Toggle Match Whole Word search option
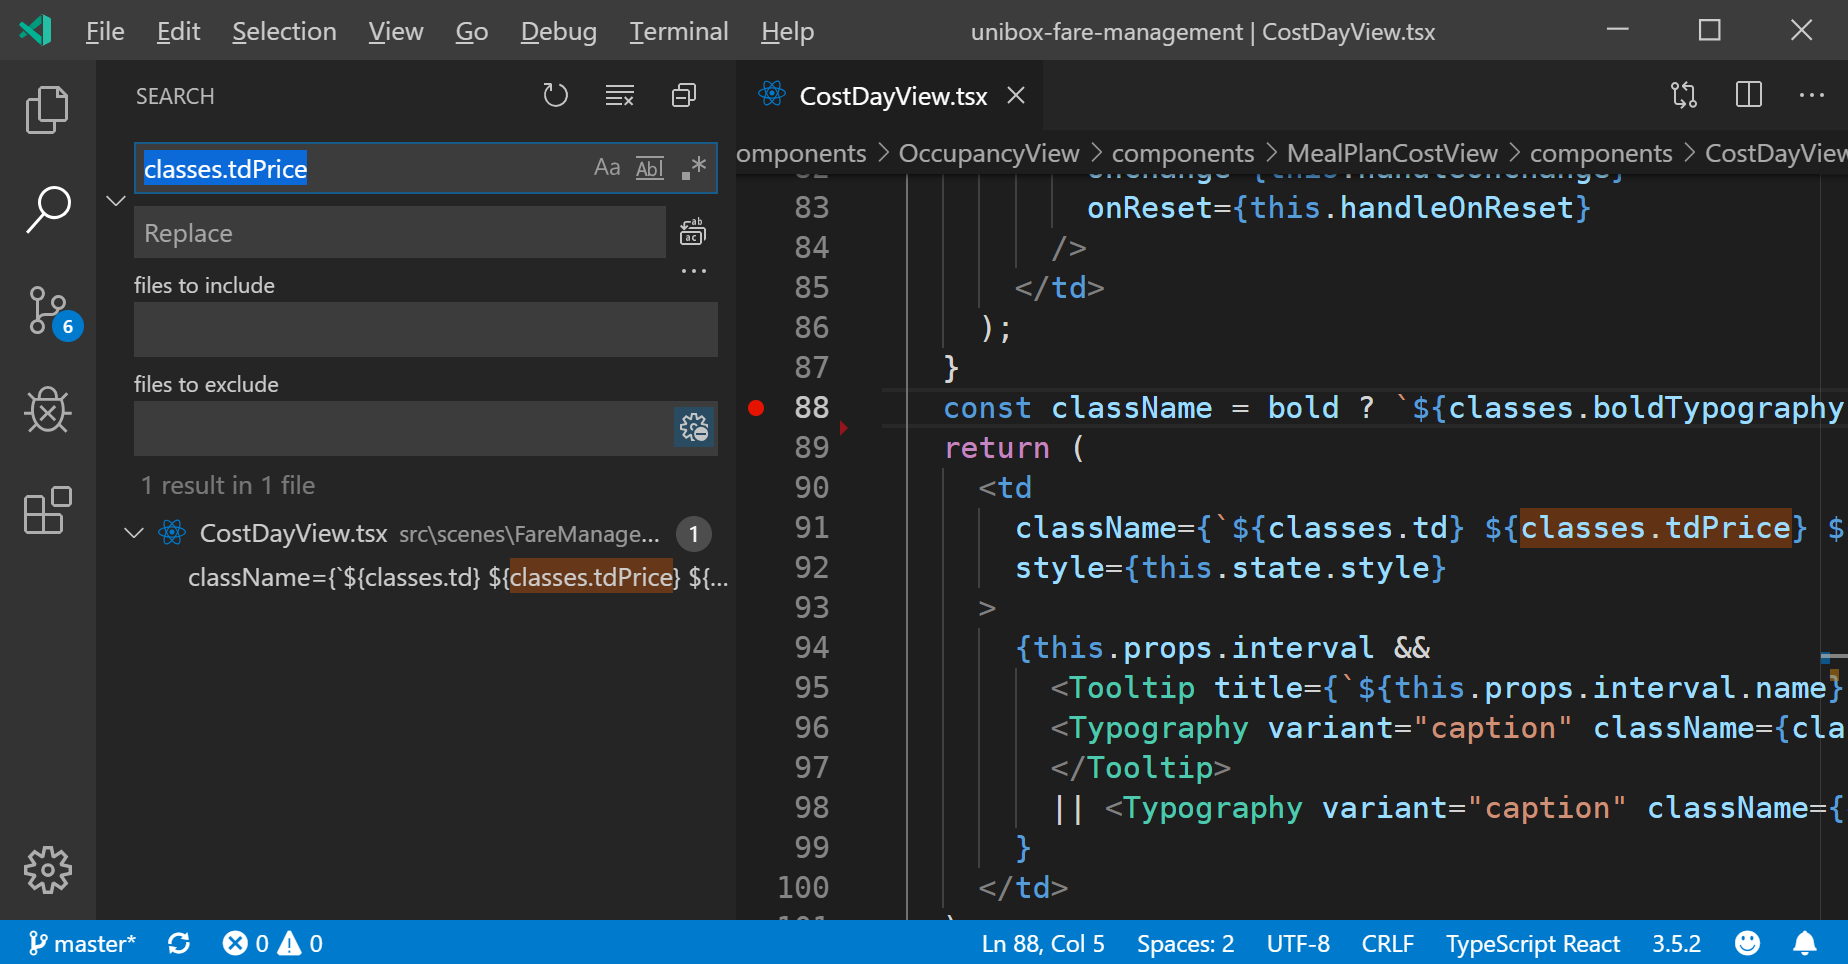This screenshot has height=964, width=1848. point(649,167)
